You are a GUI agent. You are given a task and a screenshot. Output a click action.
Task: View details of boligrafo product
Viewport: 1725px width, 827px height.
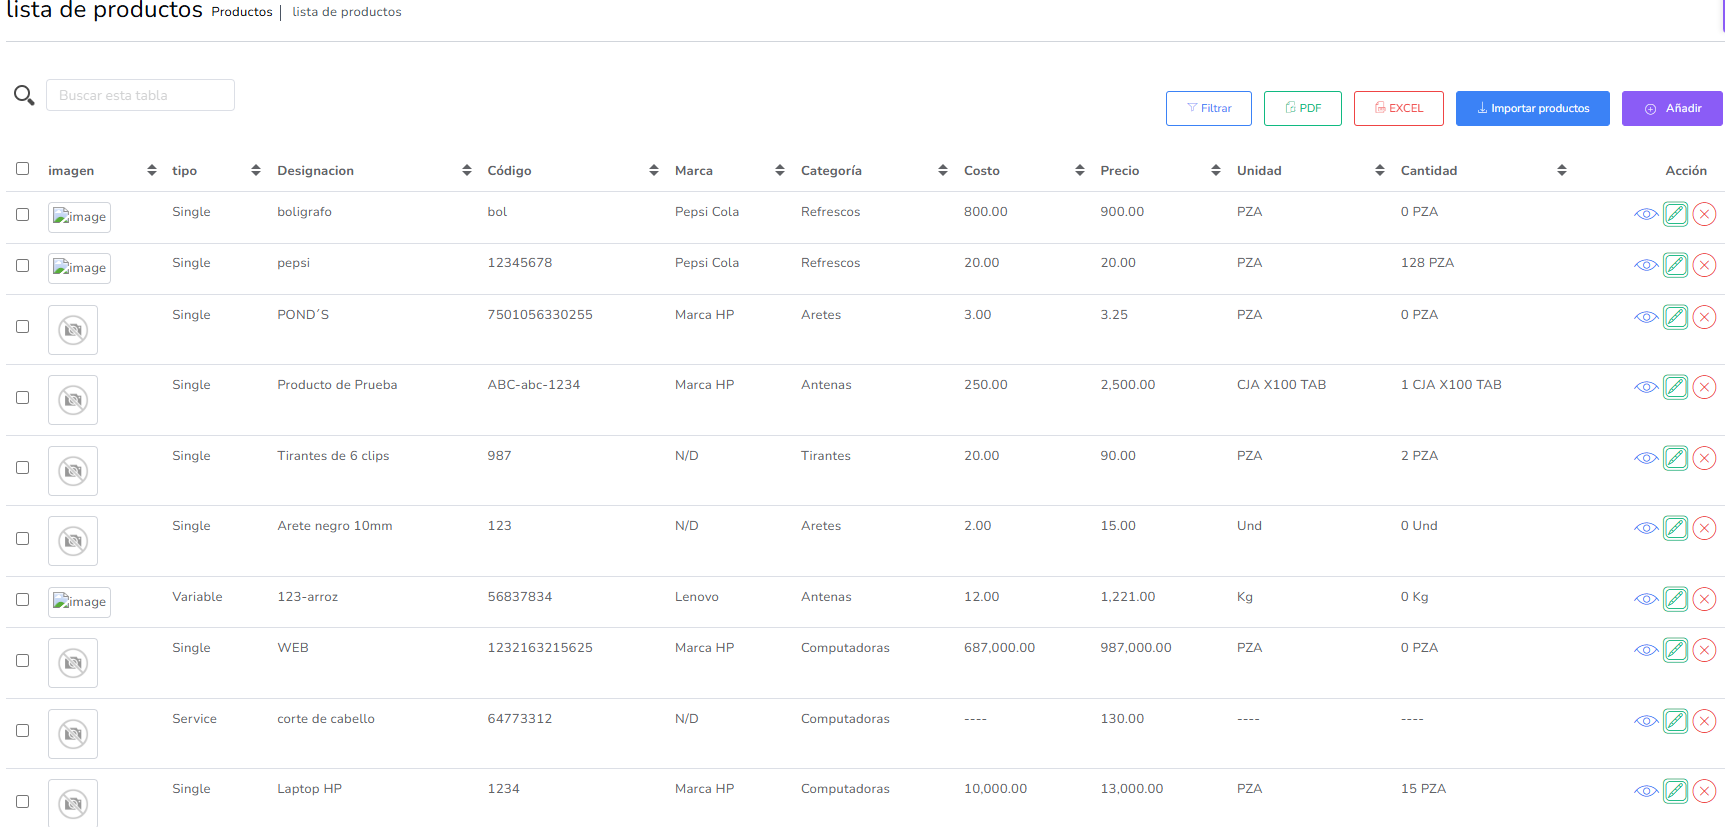click(x=1645, y=214)
